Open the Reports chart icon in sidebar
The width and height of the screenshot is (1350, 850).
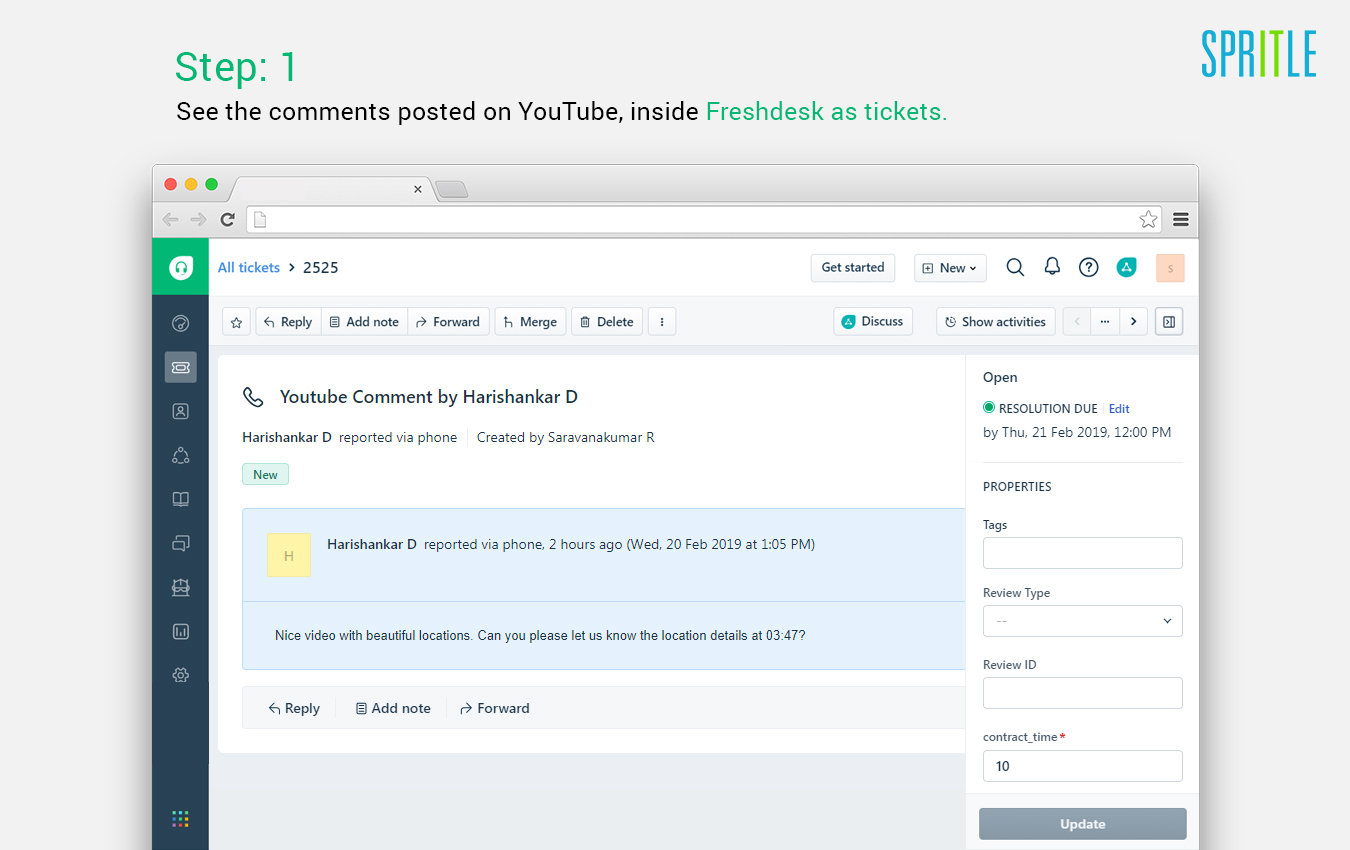pyautogui.click(x=180, y=631)
